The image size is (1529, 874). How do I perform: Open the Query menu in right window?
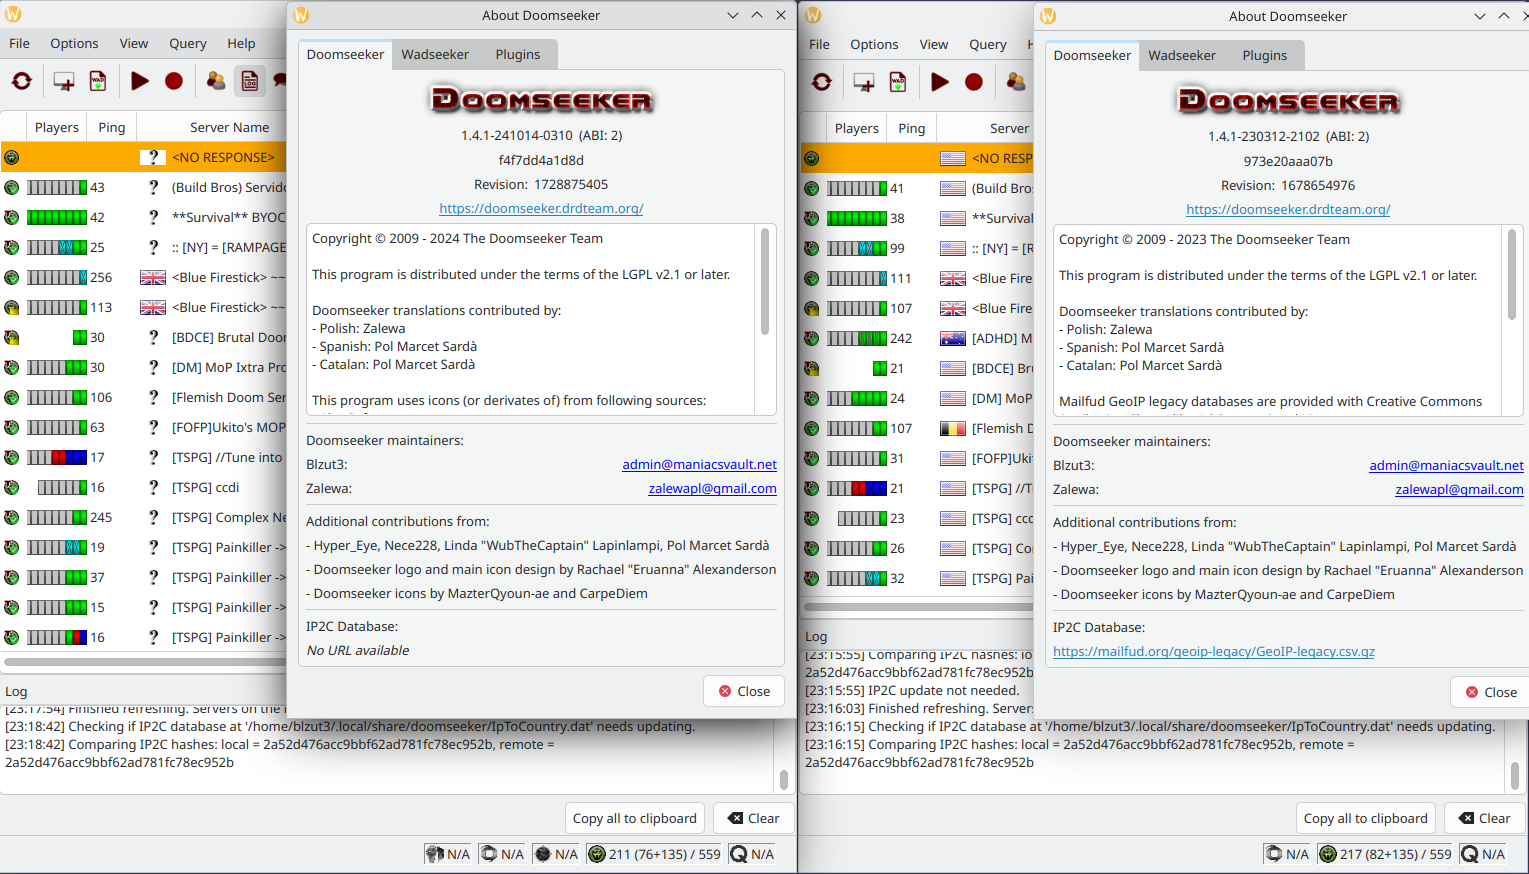tap(987, 45)
